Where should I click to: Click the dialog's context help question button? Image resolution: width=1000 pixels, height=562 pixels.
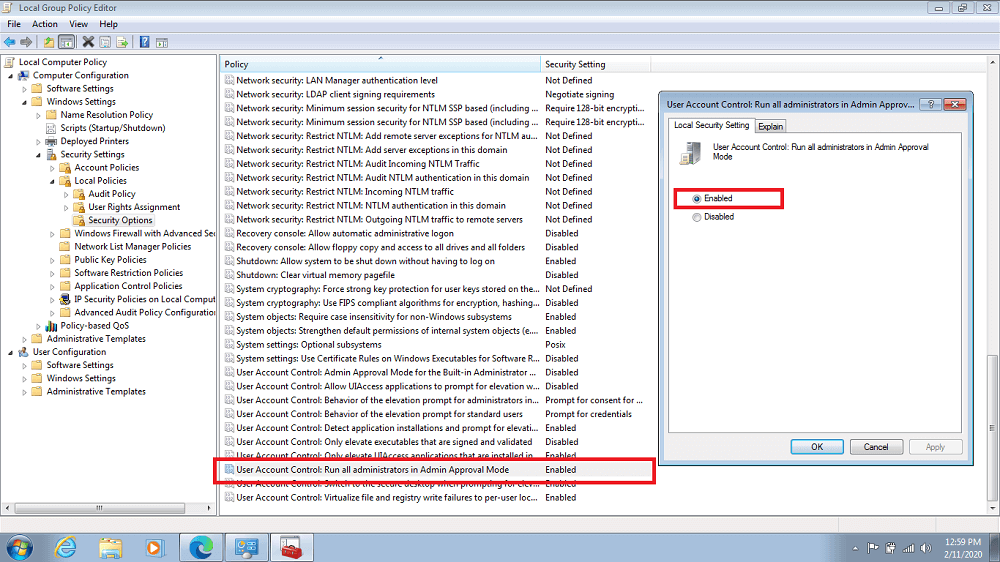930,104
